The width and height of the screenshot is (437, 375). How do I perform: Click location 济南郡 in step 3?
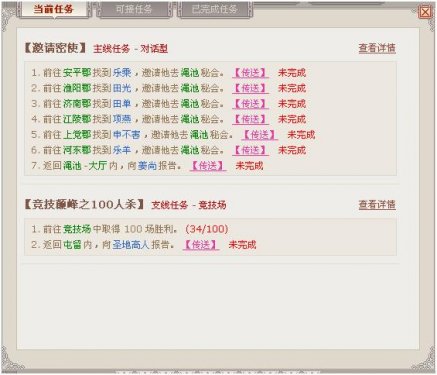pyautogui.click(x=77, y=104)
